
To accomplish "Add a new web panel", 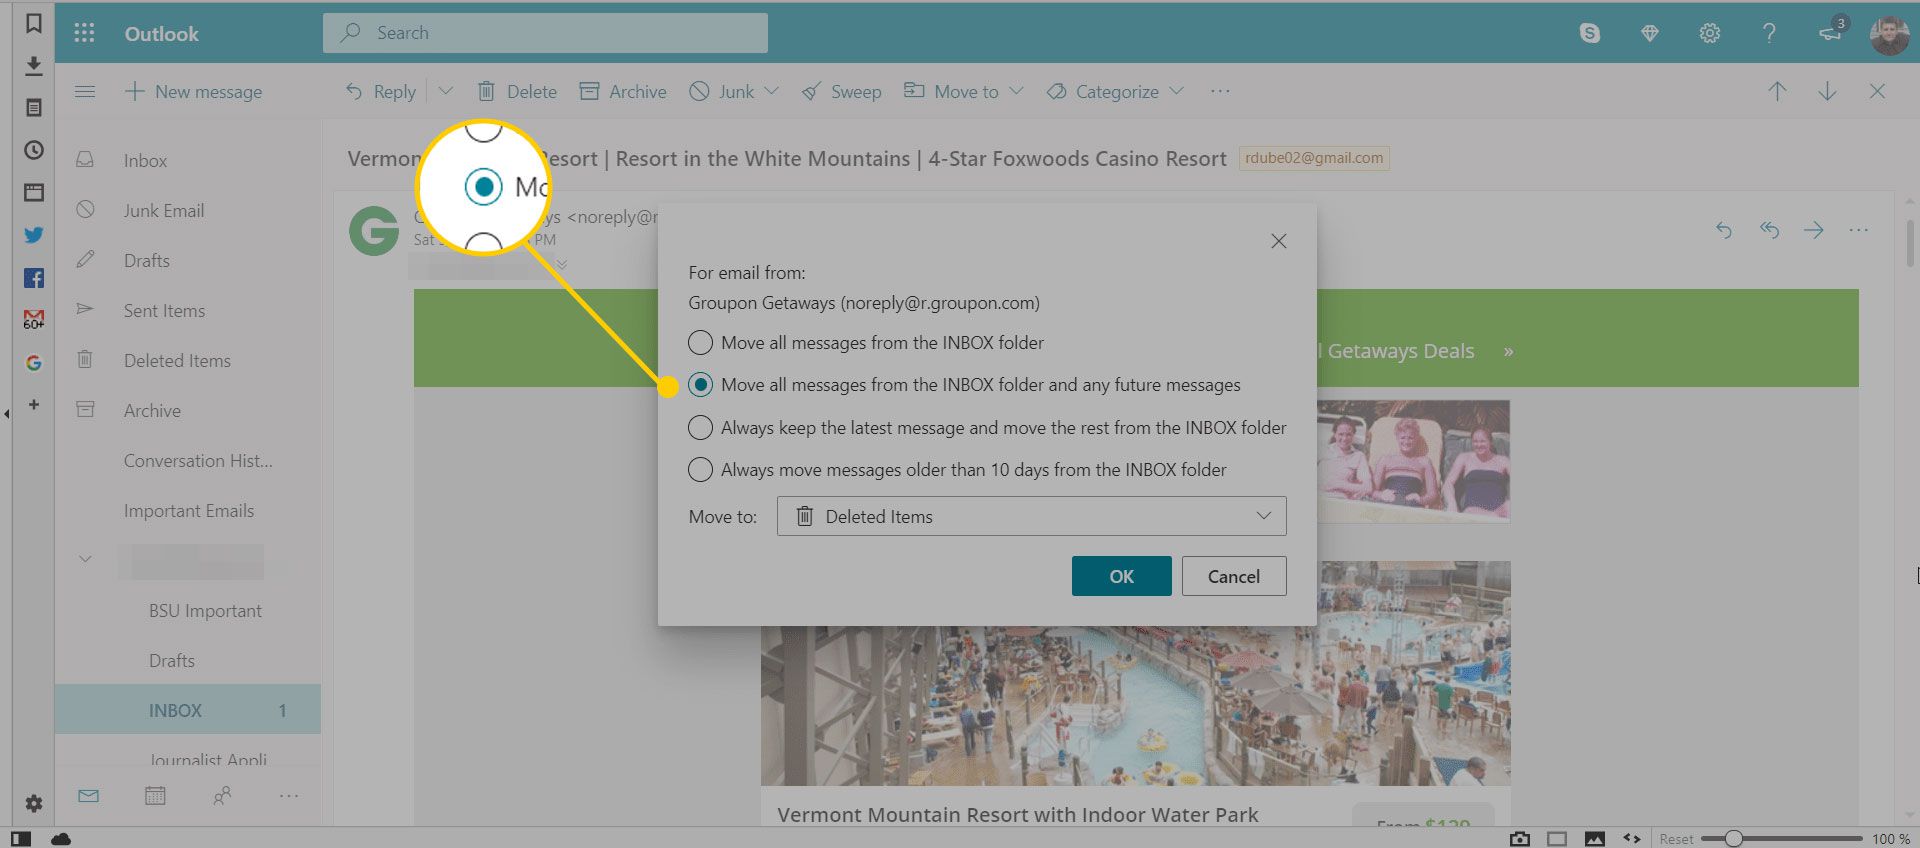I will [x=33, y=405].
